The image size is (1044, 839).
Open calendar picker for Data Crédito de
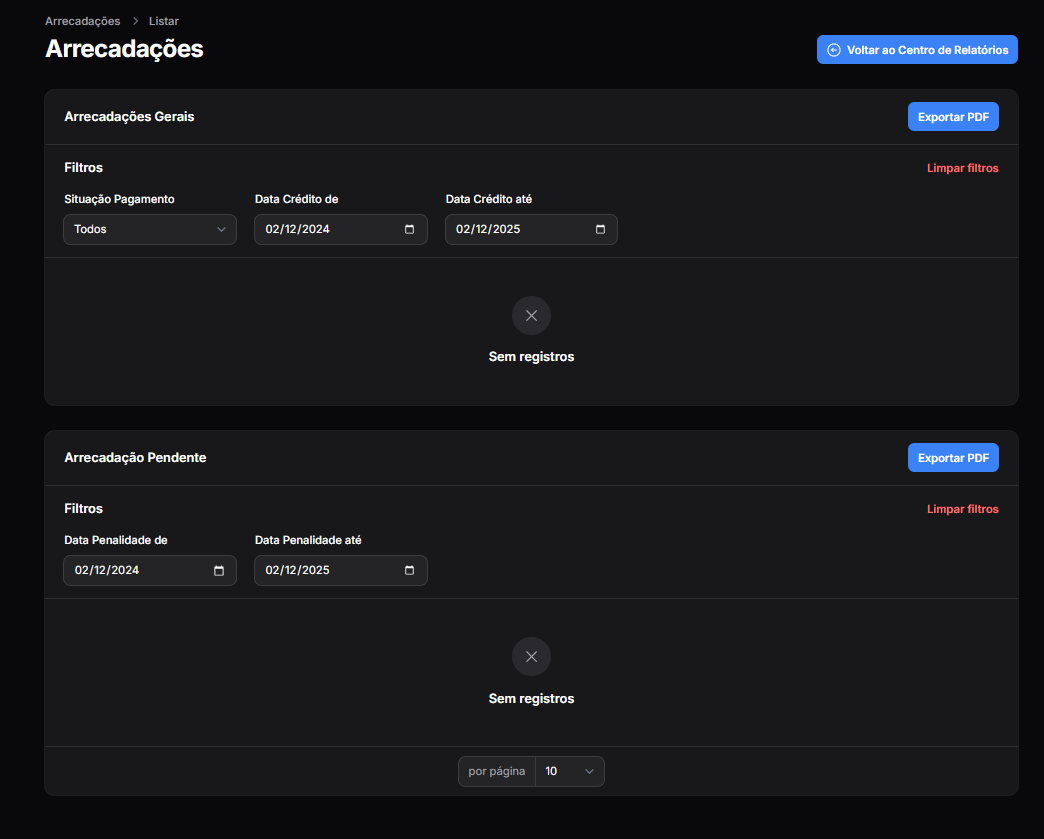click(409, 229)
